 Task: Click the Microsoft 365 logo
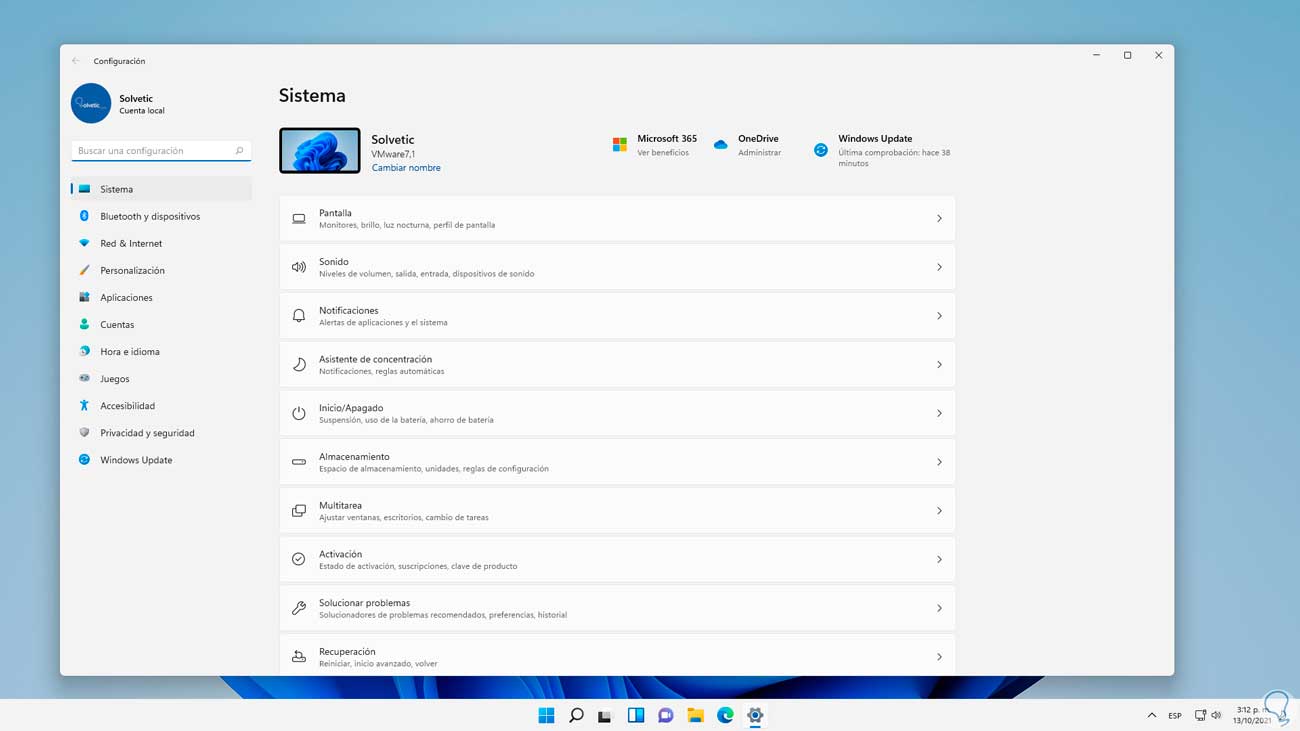point(620,145)
